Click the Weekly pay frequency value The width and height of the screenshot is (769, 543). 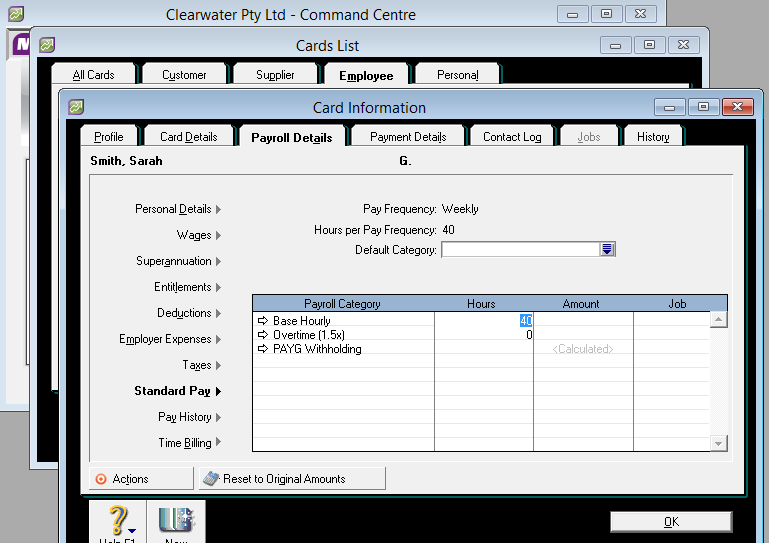tap(460, 209)
